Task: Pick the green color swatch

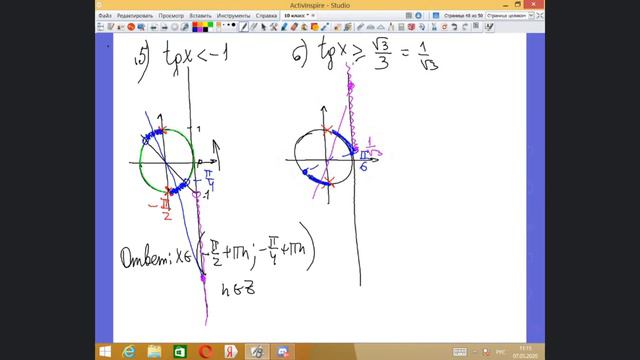Action: pos(211,24)
